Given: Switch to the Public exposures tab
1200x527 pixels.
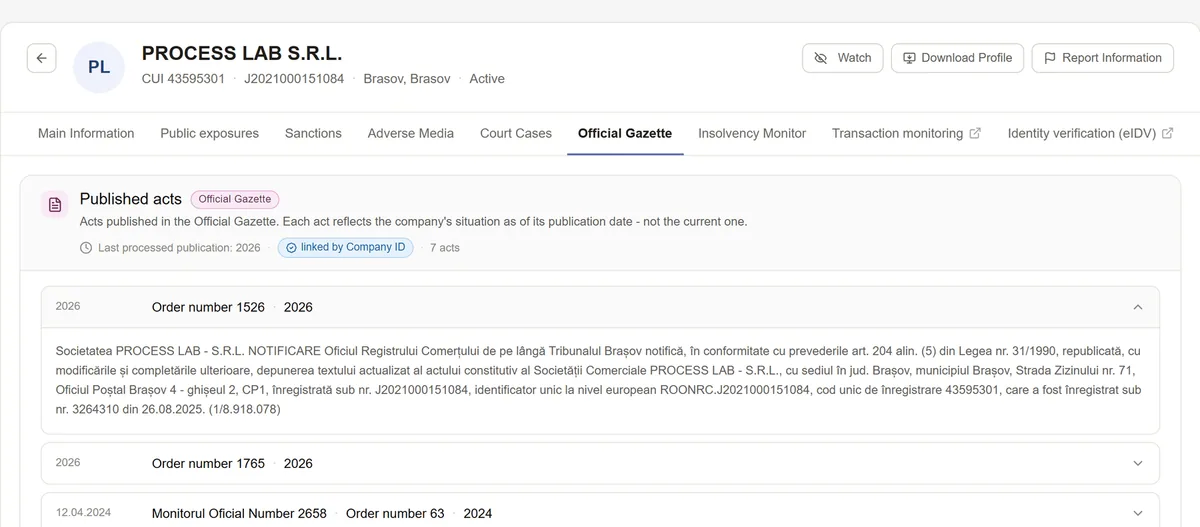Looking at the screenshot, I should pyautogui.click(x=209, y=133).
